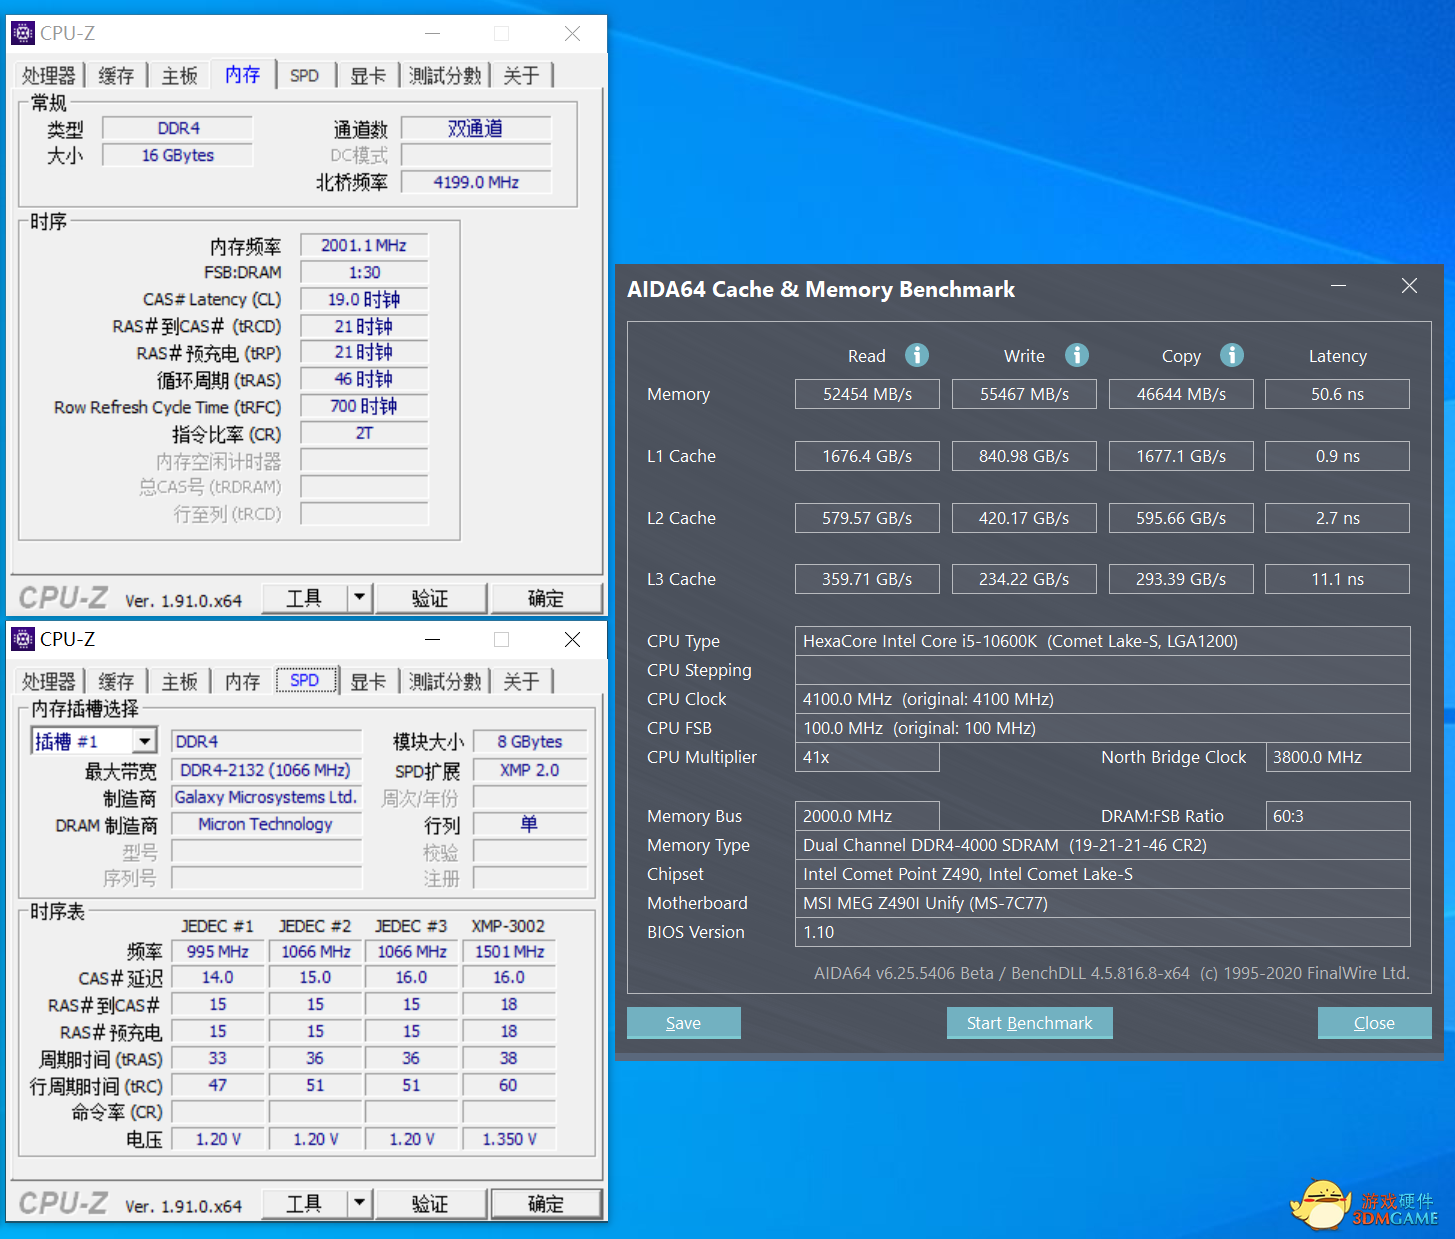Click 工具 button in bottom CPU-Z window
This screenshot has width=1455, height=1239.
pyautogui.click(x=304, y=1203)
